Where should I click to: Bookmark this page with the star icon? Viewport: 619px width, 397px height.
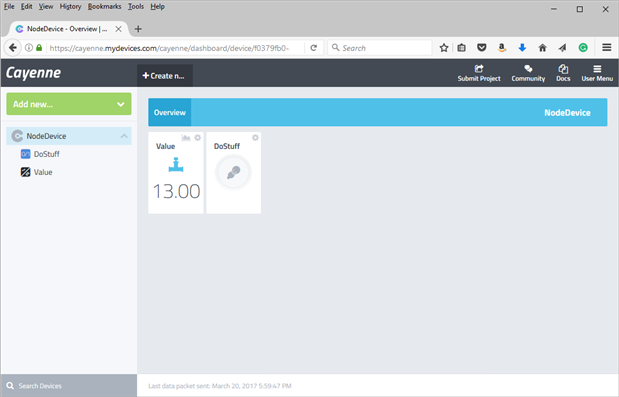444,48
